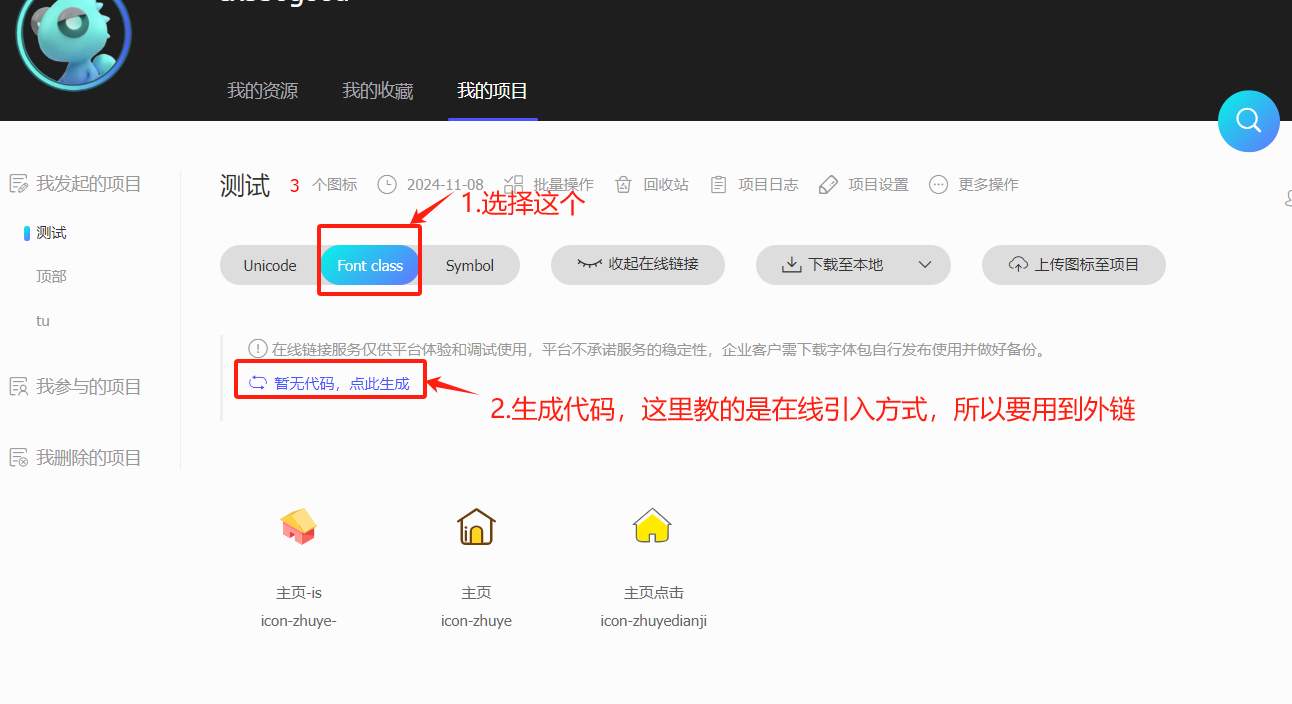Click 批量操作 batch operation
The image size is (1292, 704).
coord(549,185)
